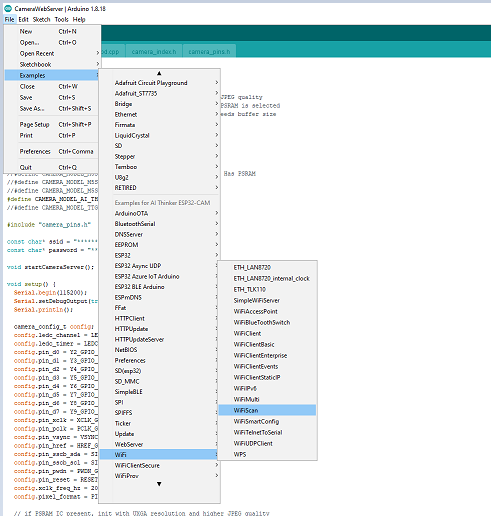Open Page Setup from the File menu

coord(52,124)
